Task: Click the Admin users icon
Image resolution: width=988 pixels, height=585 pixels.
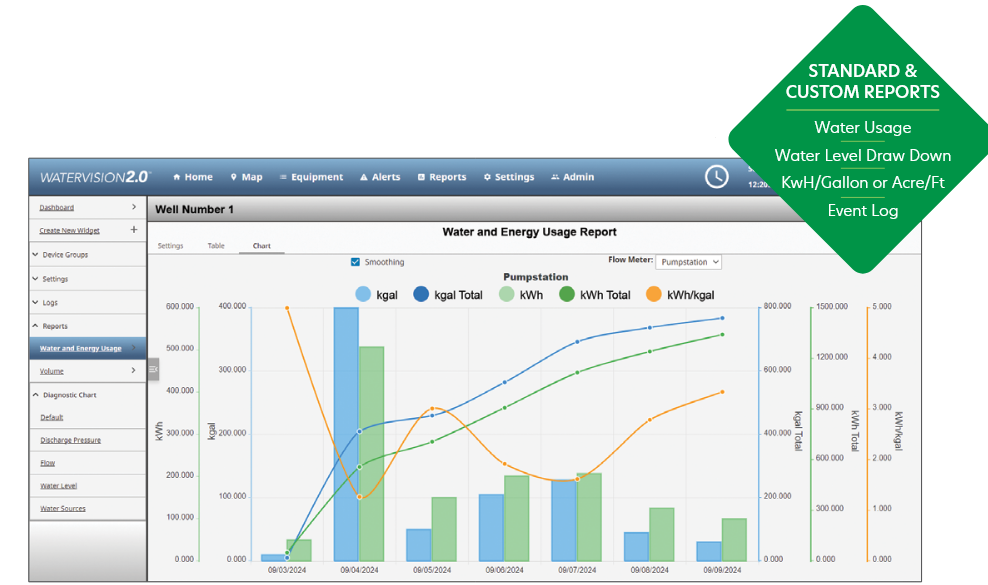Action: pos(555,178)
